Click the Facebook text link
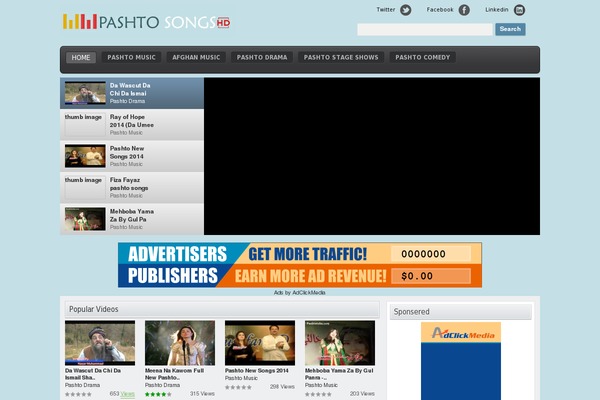The image size is (600, 400). (440, 10)
